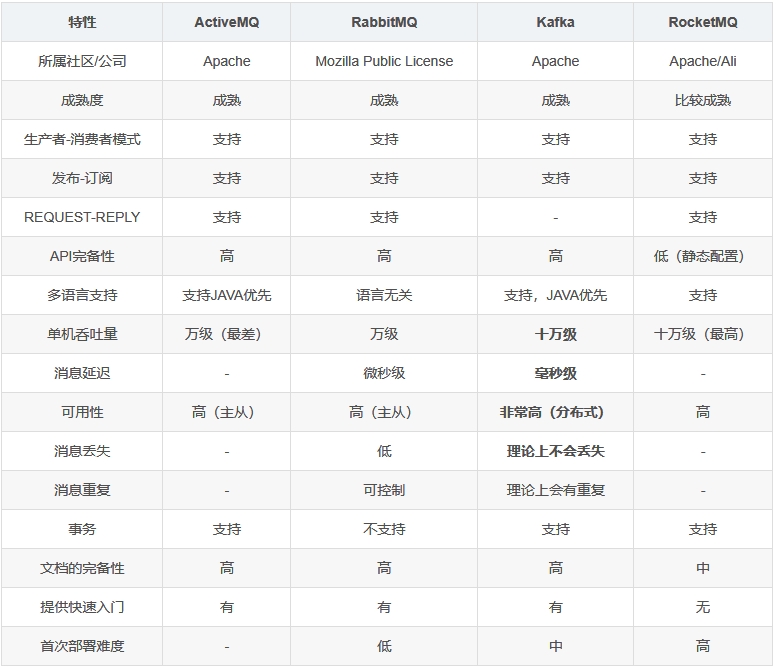Select the 生产者-消费者模式 row label
776x667 pixels.
82,140
